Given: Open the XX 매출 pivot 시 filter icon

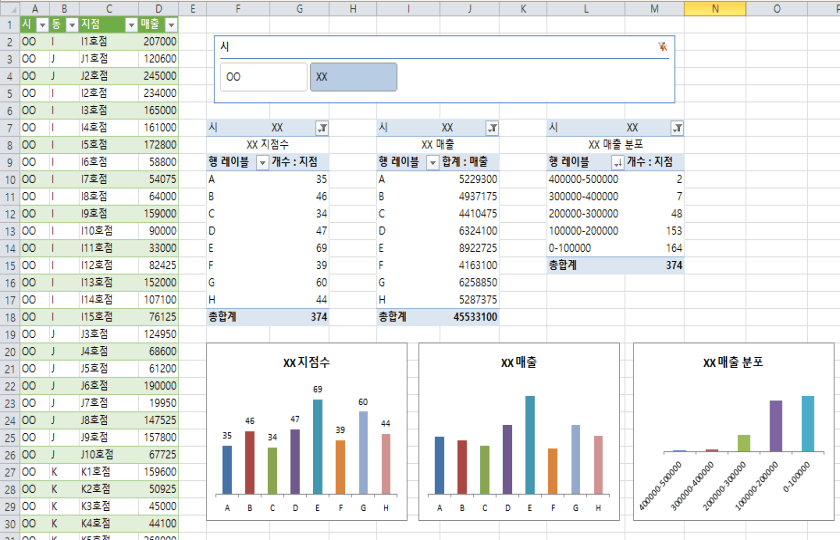Looking at the screenshot, I should [x=492, y=128].
